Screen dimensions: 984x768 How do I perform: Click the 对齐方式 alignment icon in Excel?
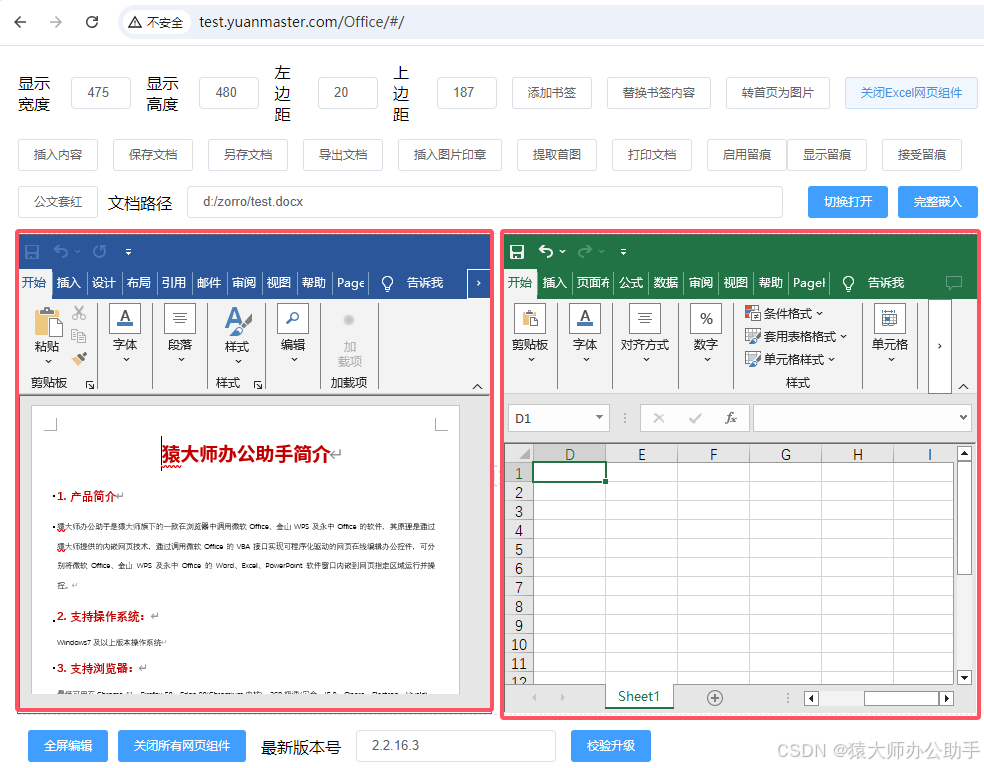pyautogui.click(x=644, y=318)
